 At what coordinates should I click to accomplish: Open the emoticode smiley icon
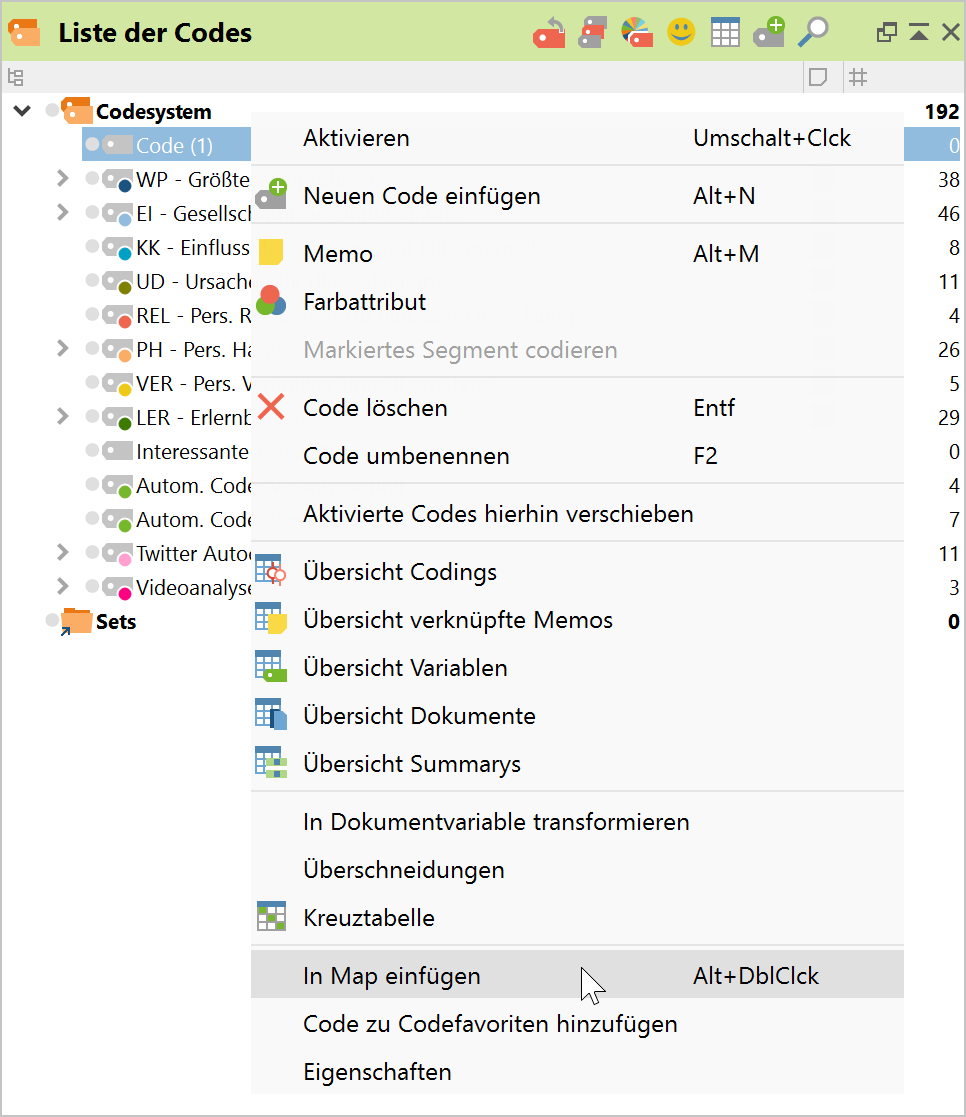tap(681, 32)
